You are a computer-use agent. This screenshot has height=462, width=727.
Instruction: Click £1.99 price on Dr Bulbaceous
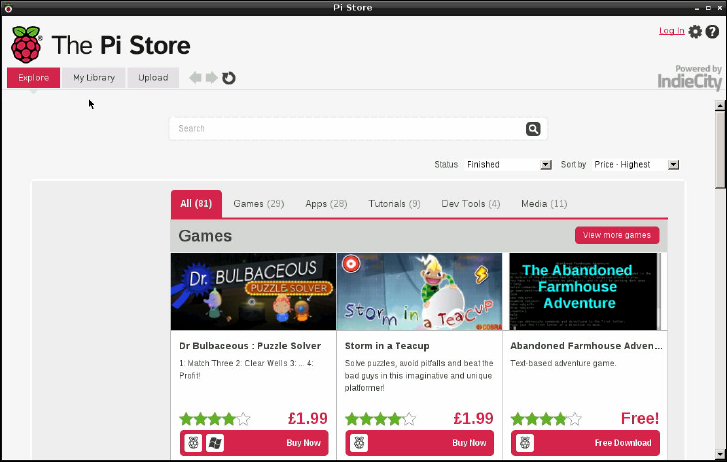point(307,418)
